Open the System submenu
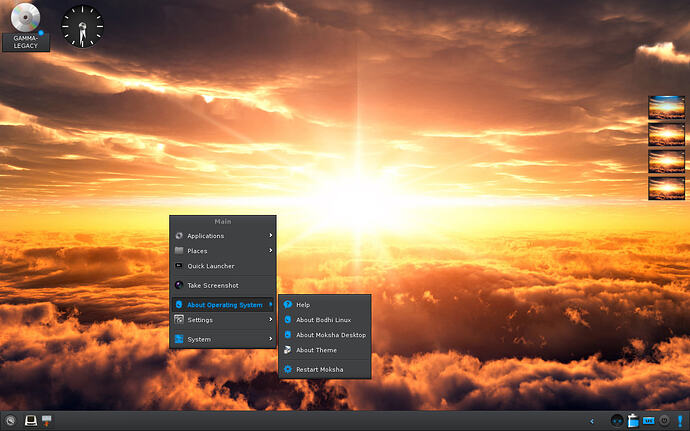Screen dimensions: 690x431 (223, 339)
